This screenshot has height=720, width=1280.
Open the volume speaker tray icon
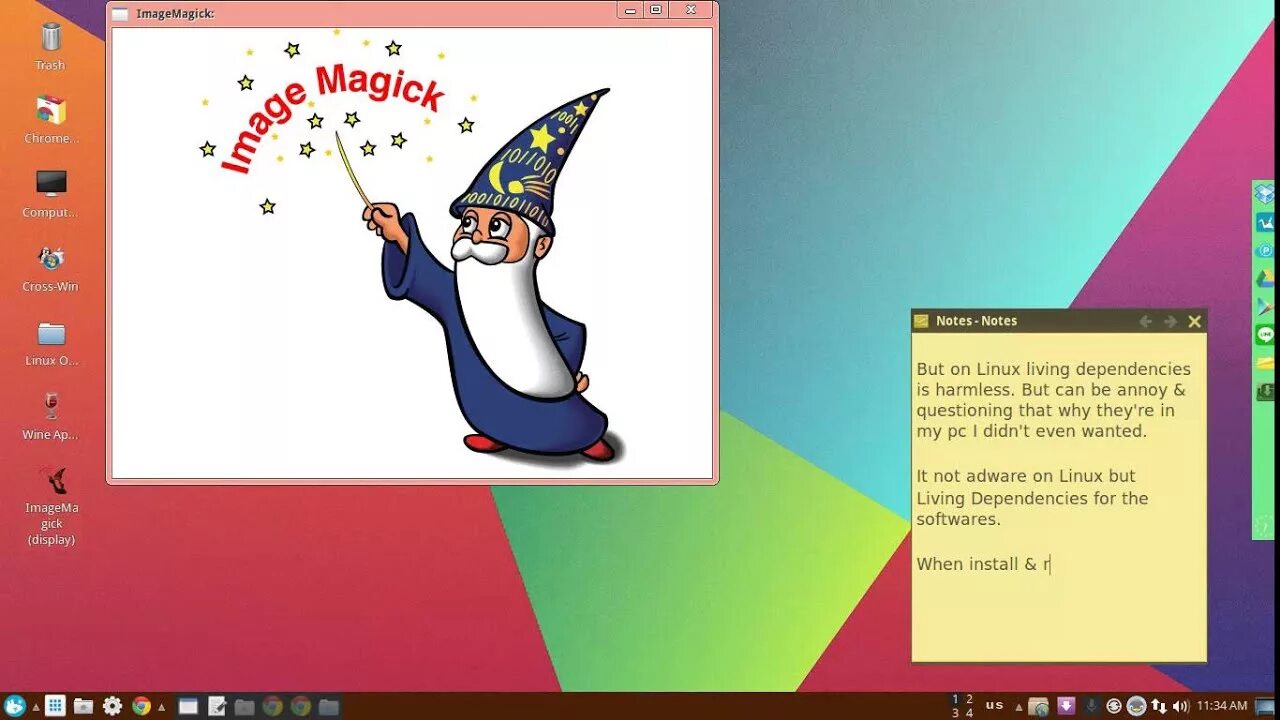coord(1181,706)
